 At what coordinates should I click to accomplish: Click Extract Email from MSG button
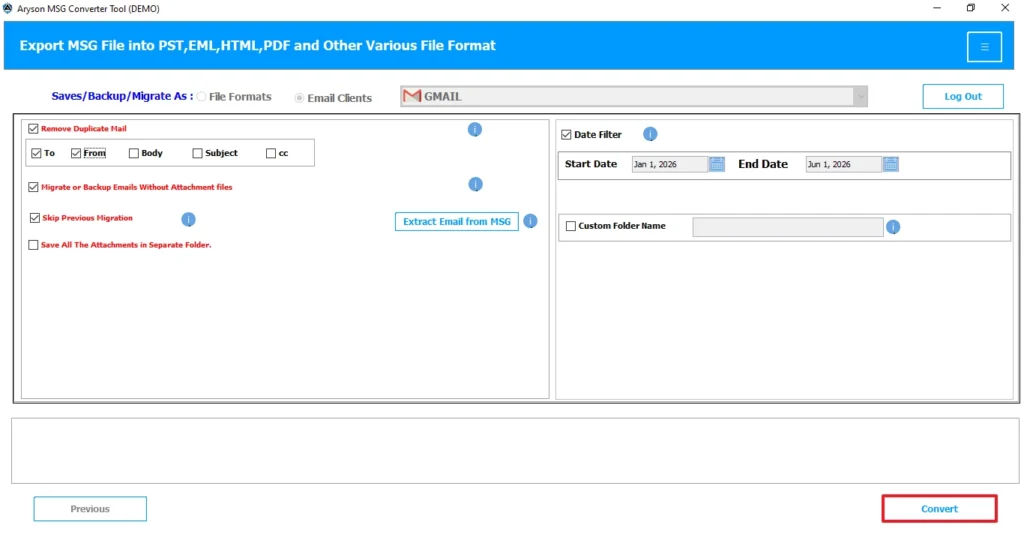pos(456,221)
